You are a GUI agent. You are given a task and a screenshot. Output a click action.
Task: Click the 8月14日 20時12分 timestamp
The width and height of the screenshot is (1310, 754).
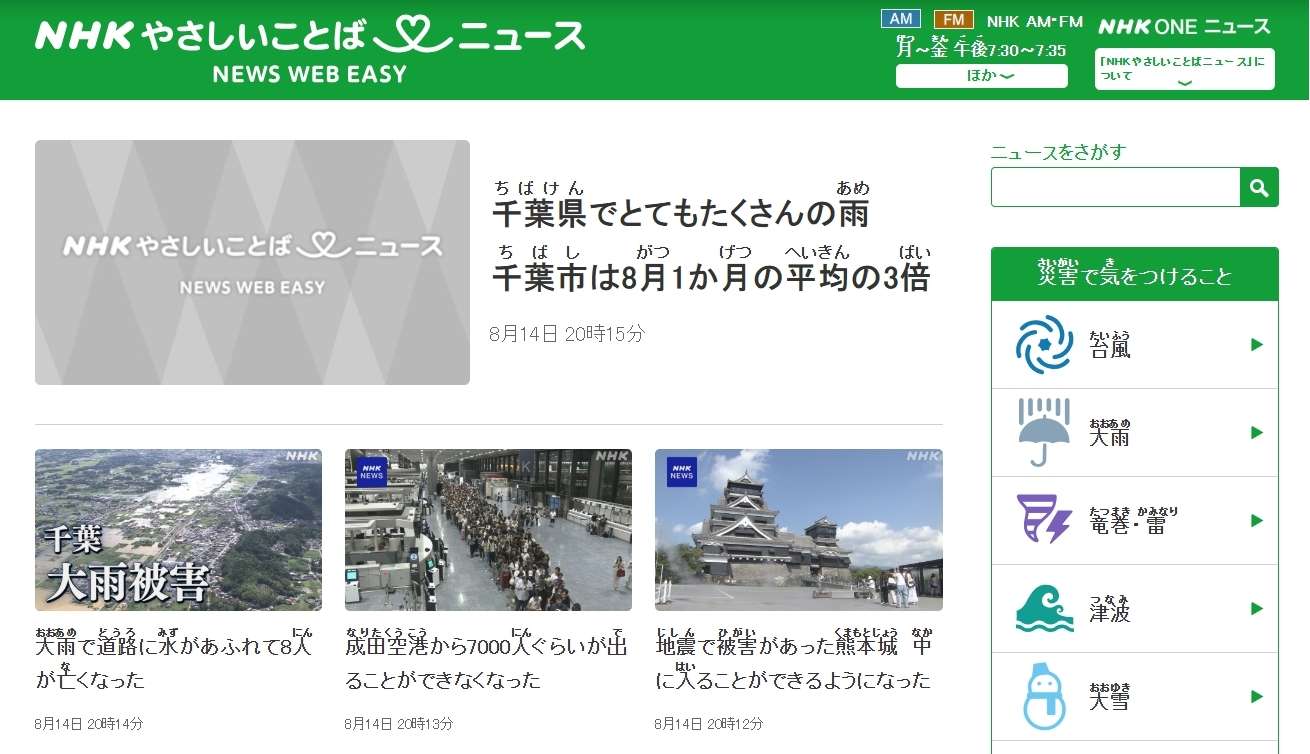click(709, 723)
